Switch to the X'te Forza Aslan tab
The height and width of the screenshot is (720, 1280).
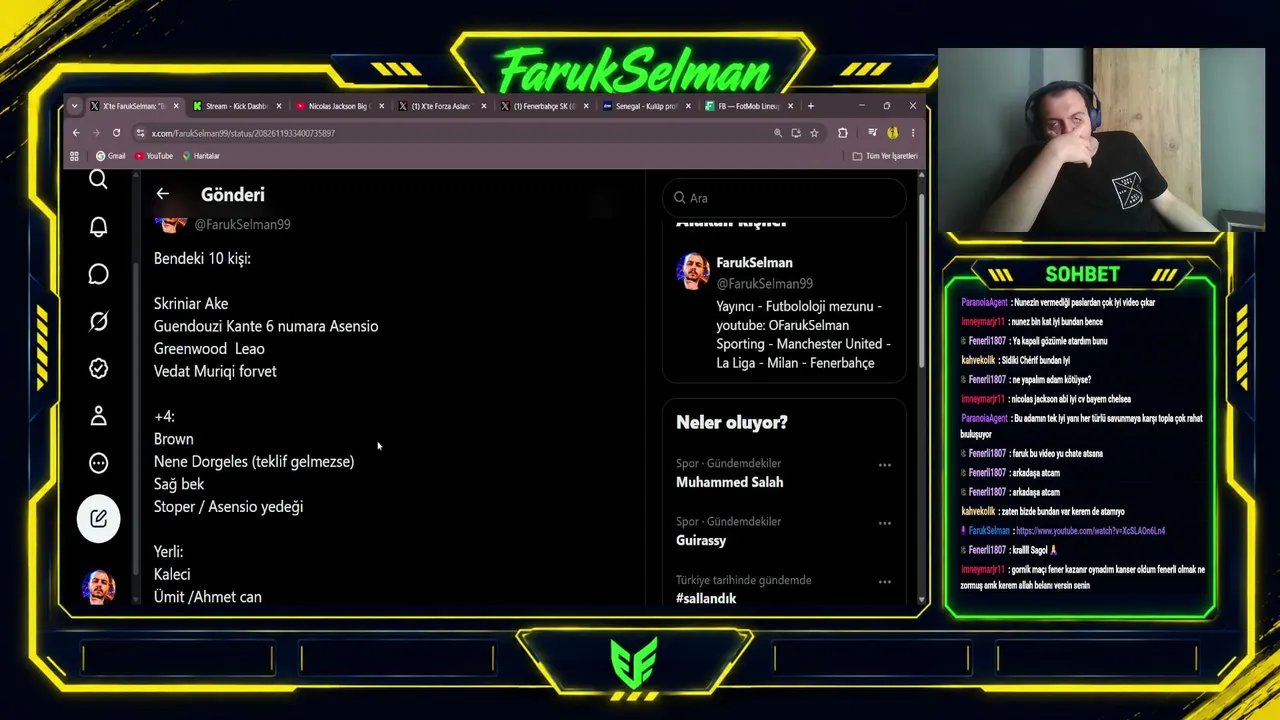441,106
